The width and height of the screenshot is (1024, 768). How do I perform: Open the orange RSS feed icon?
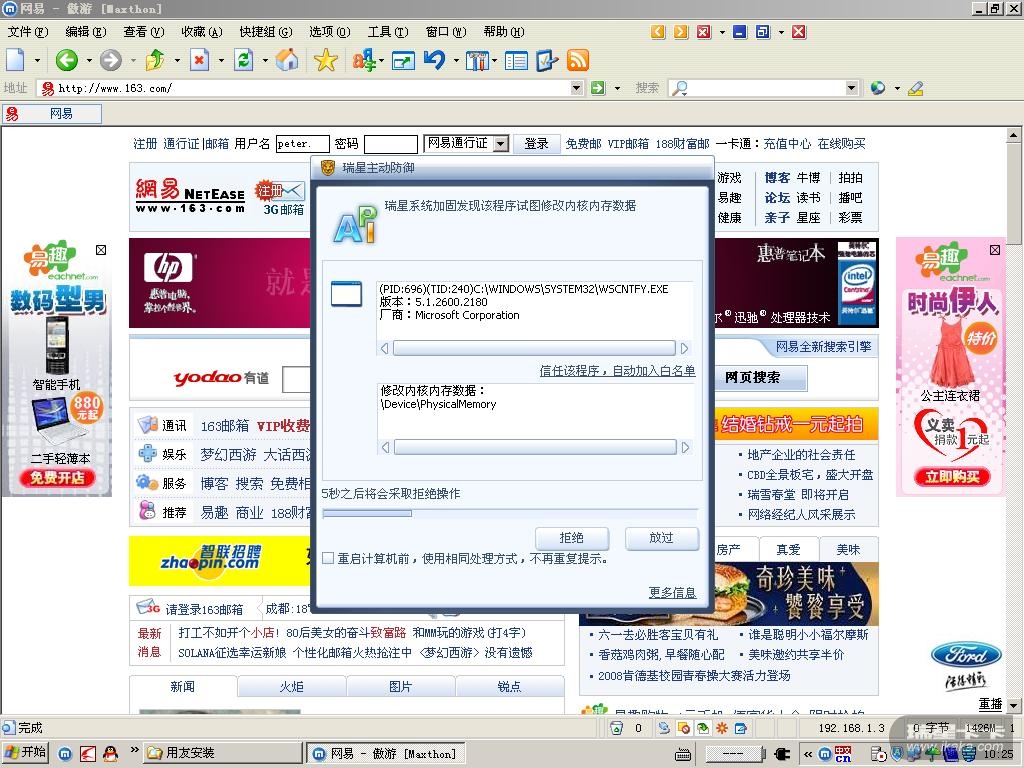click(578, 60)
